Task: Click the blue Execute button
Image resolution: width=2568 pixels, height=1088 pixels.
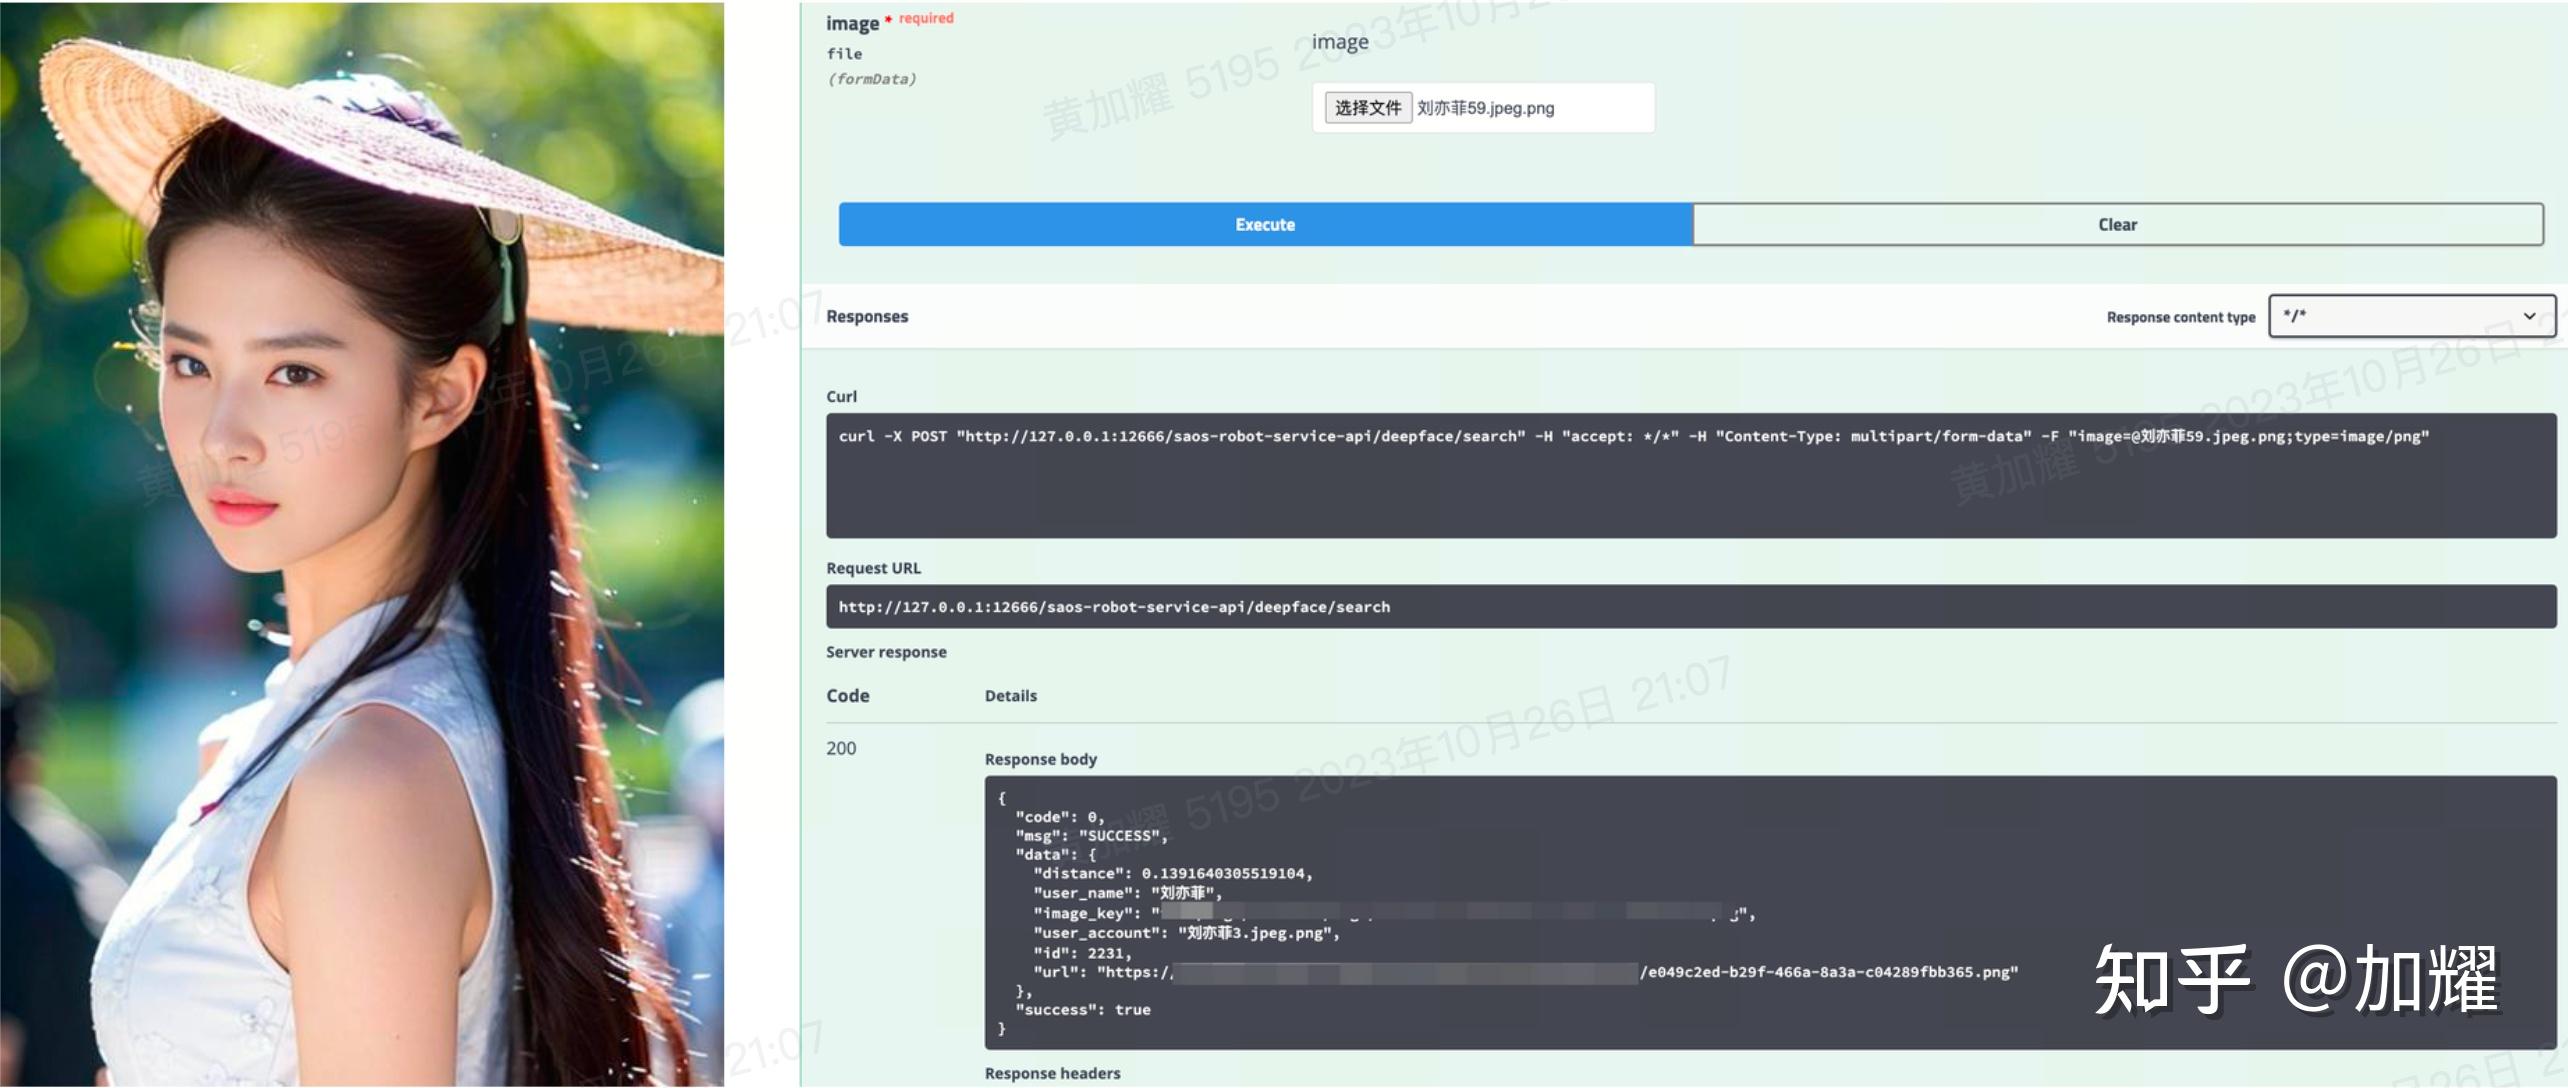Action: 1265,225
